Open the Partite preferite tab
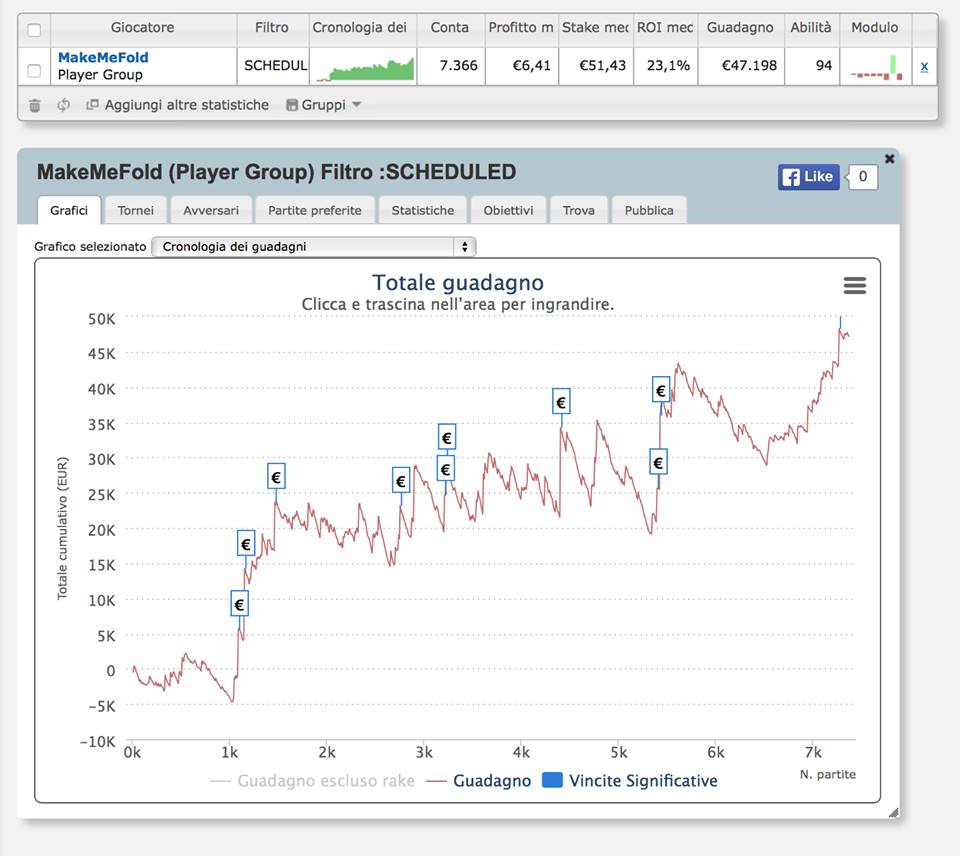 point(315,210)
